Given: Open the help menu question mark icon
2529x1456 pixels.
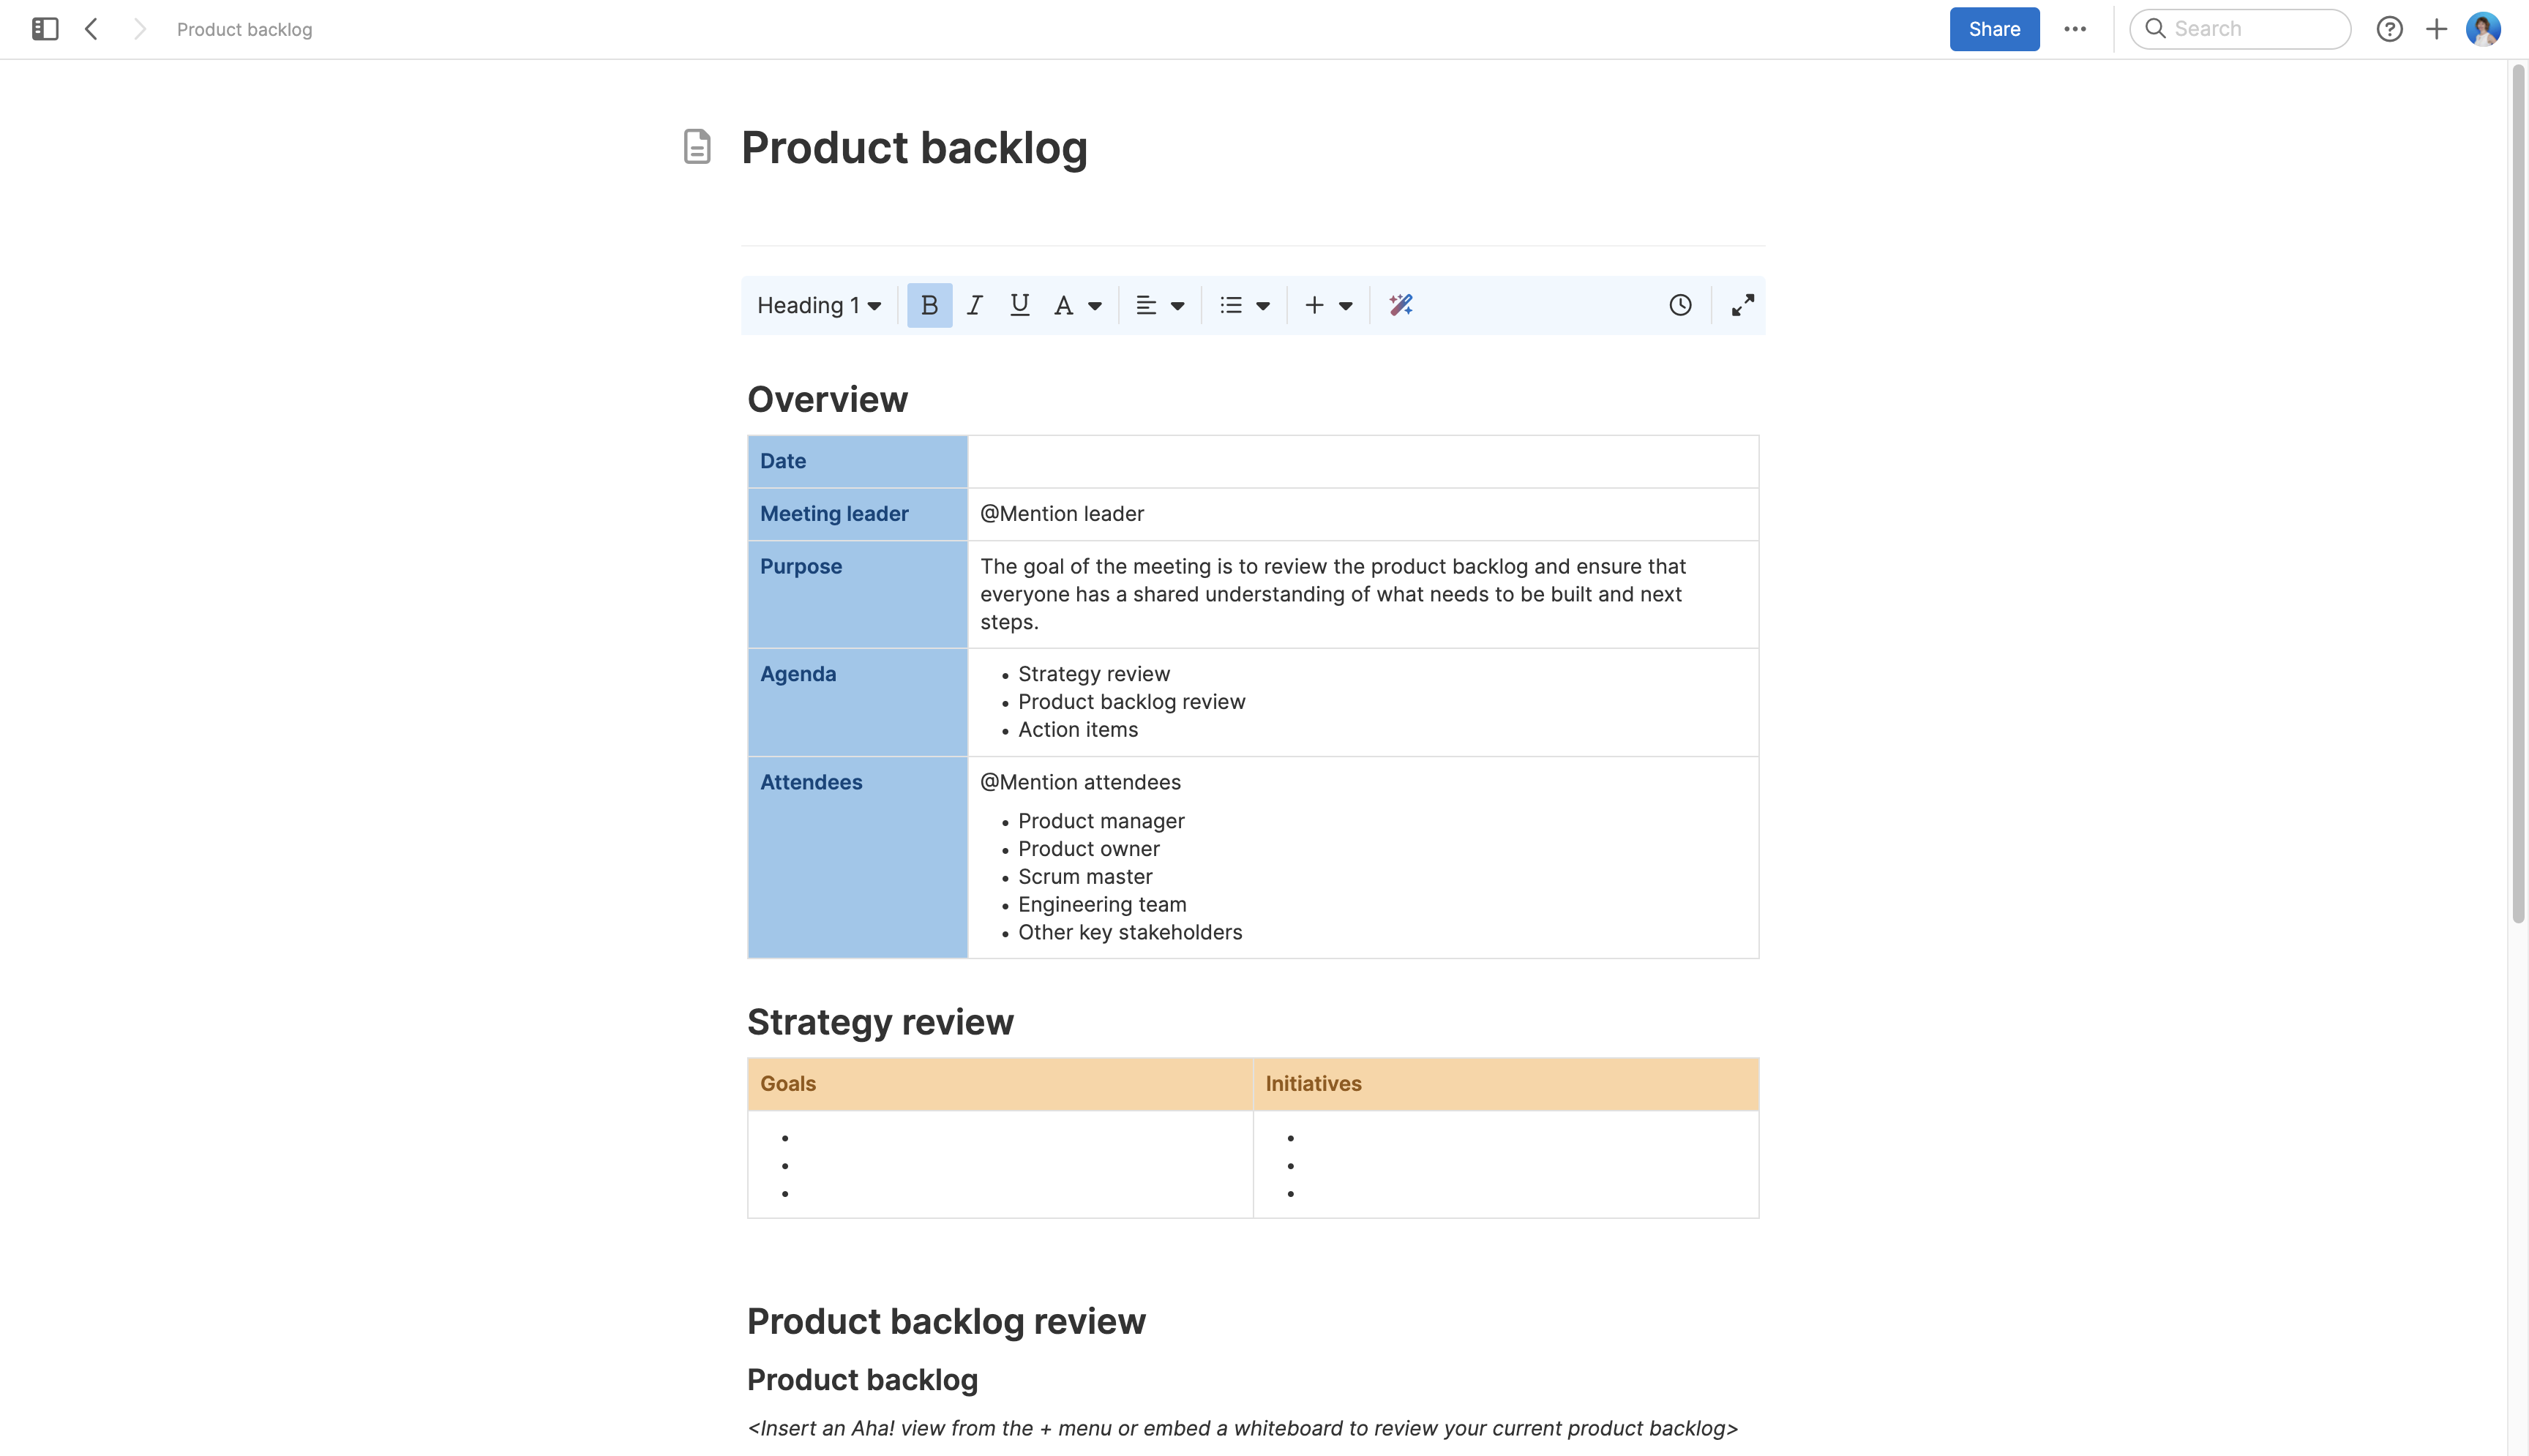Looking at the screenshot, I should (x=2390, y=29).
